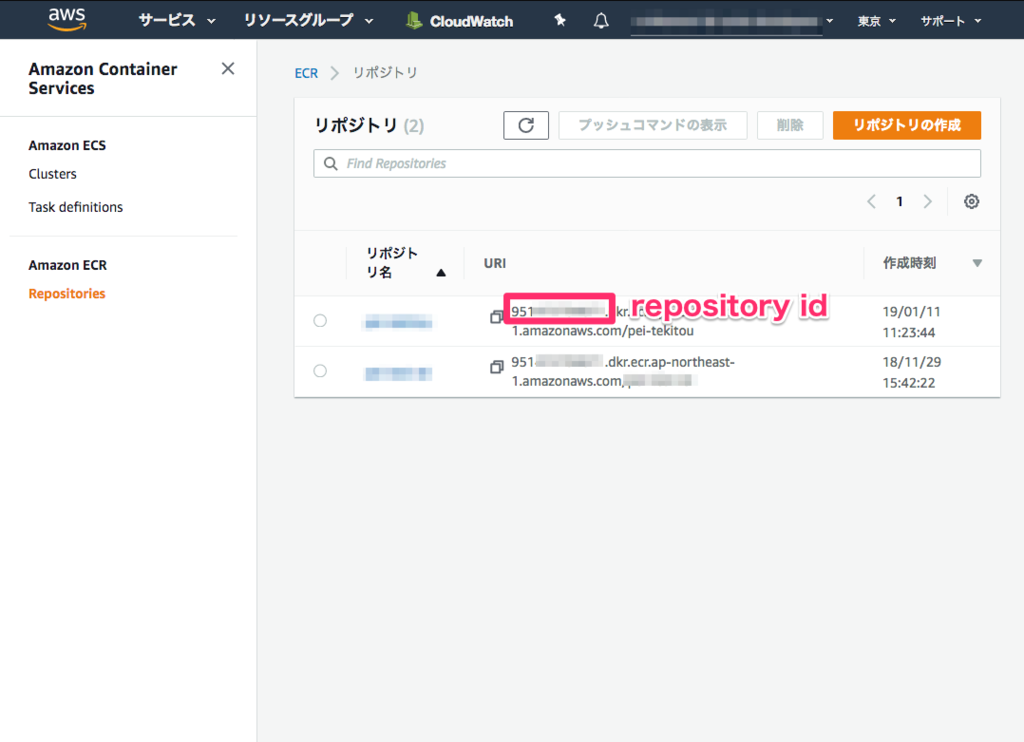This screenshot has width=1024, height=742.
Task: Open the notifications bell
Action: pos(601,21)
